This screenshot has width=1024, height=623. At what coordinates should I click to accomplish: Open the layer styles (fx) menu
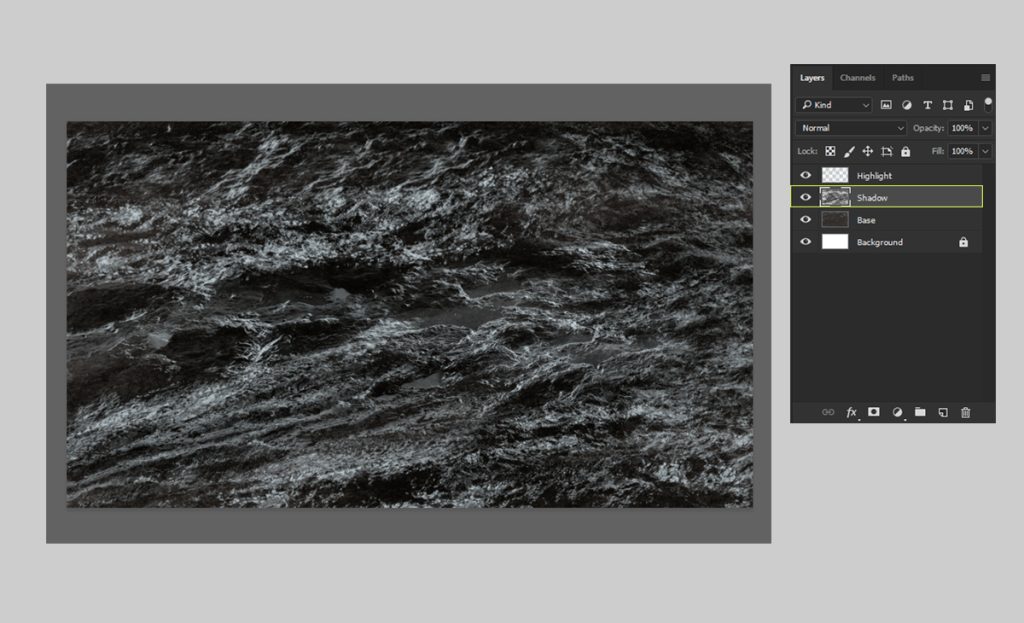851,412
